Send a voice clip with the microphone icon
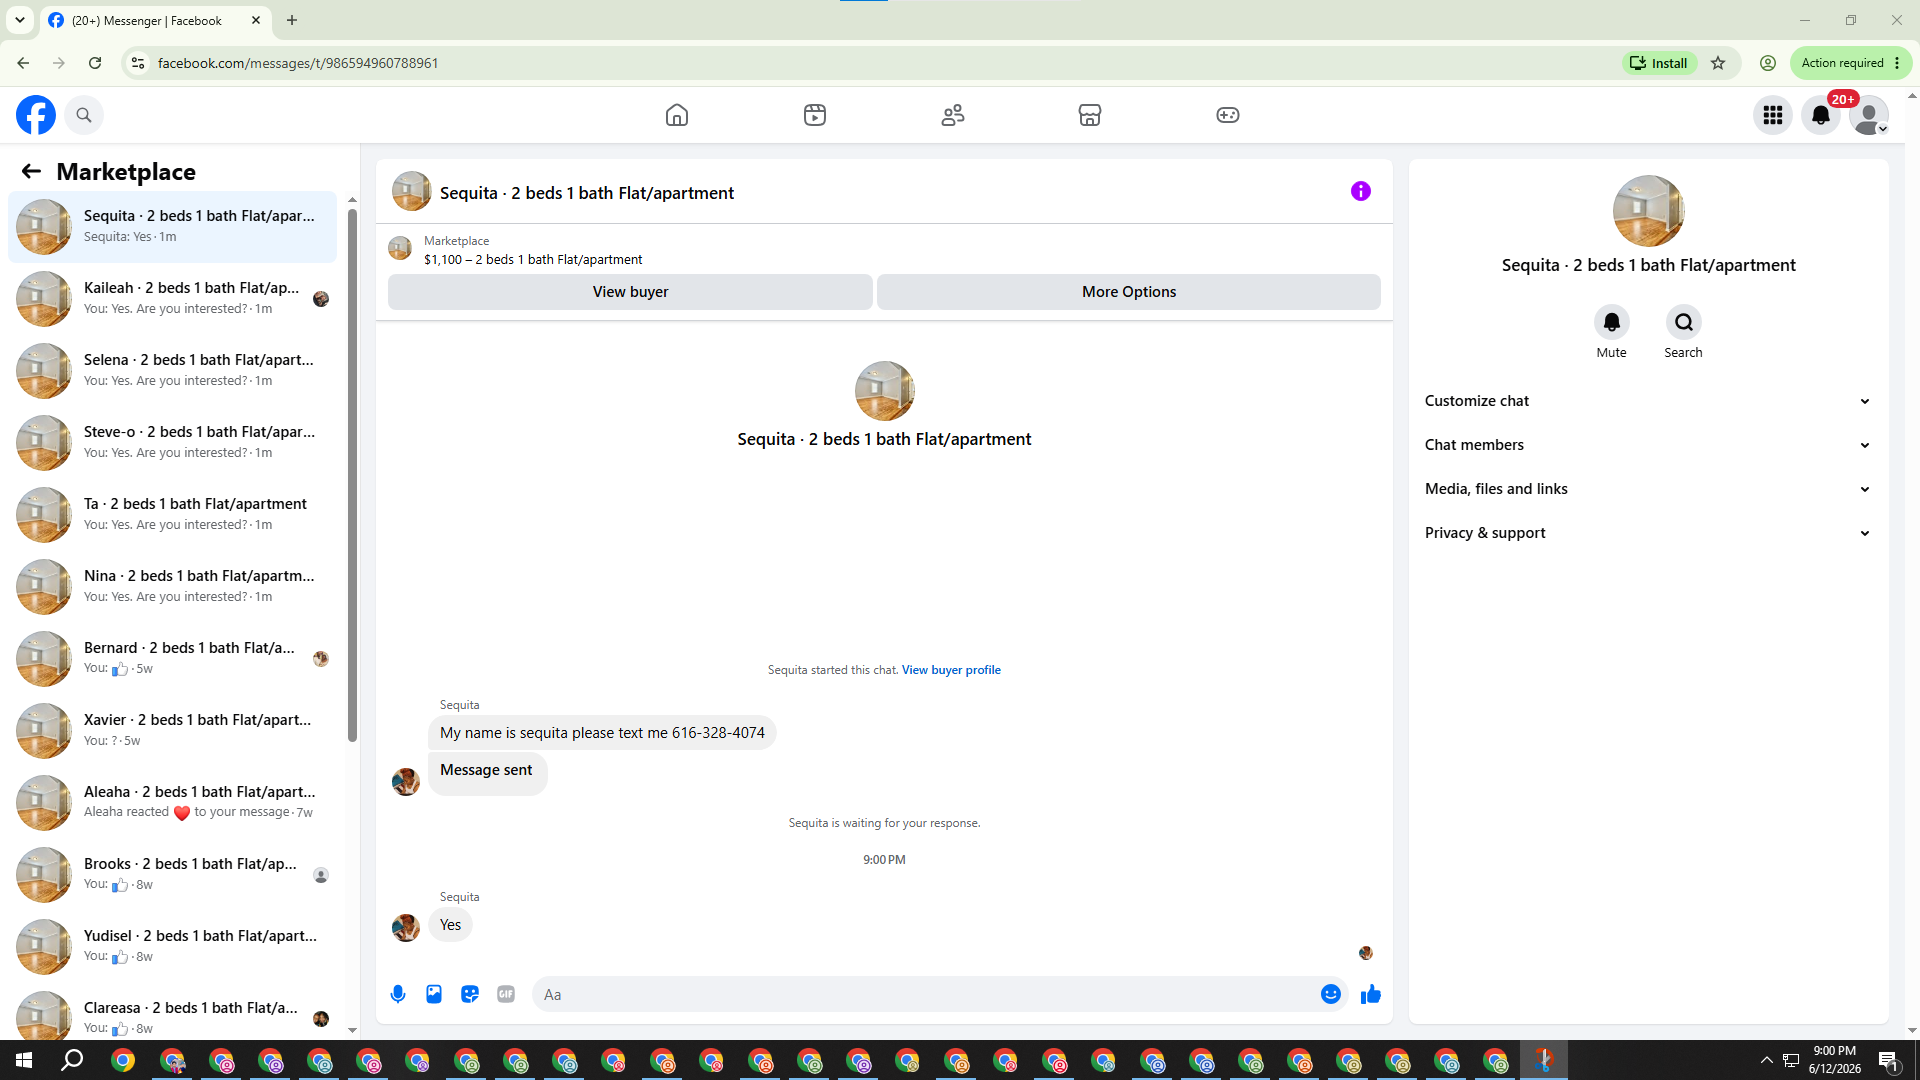 pyautogui.click(x=398, y=994)
